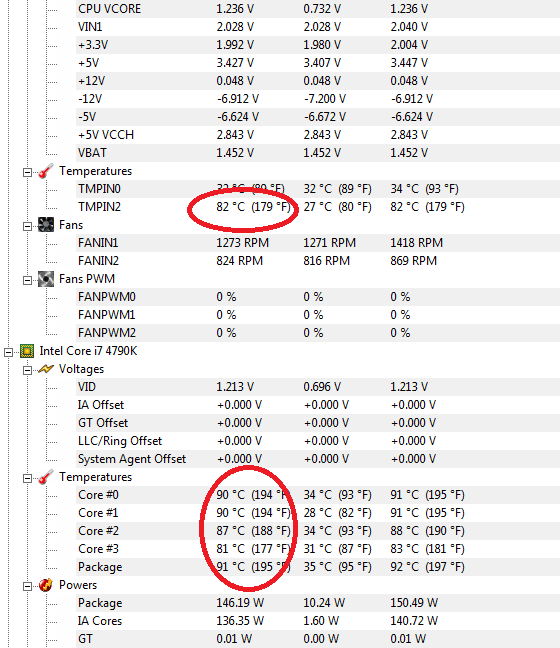Select the TMPIN2 temperature row
Image resolution: width=560 pixels, height=648 pixels.
pos(318,207)
